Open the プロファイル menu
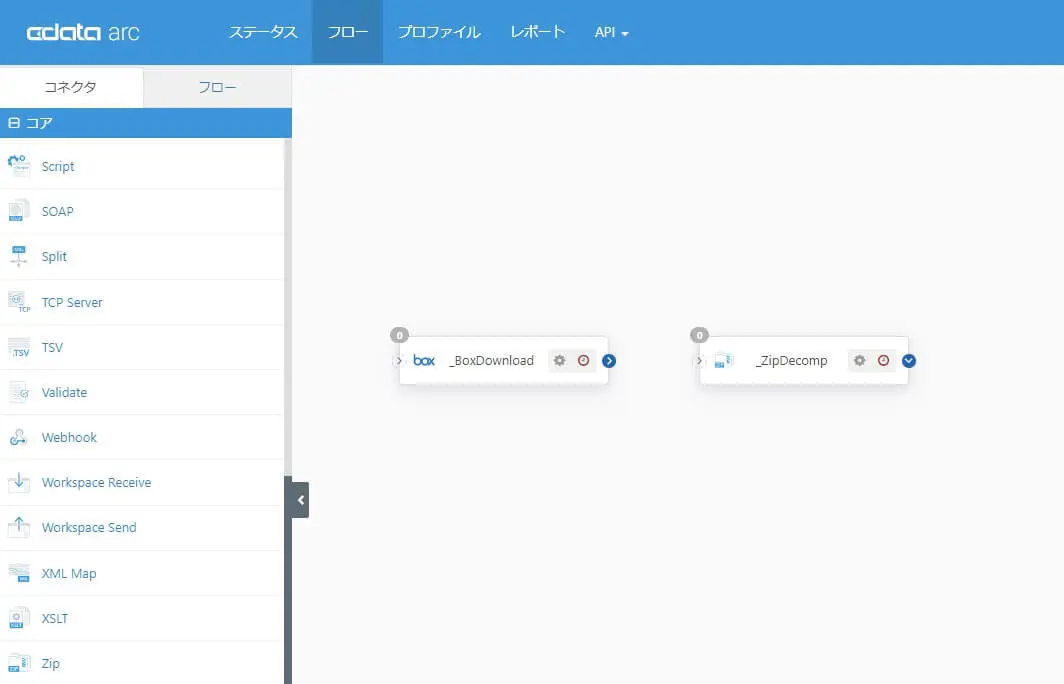 click(439, 32)
